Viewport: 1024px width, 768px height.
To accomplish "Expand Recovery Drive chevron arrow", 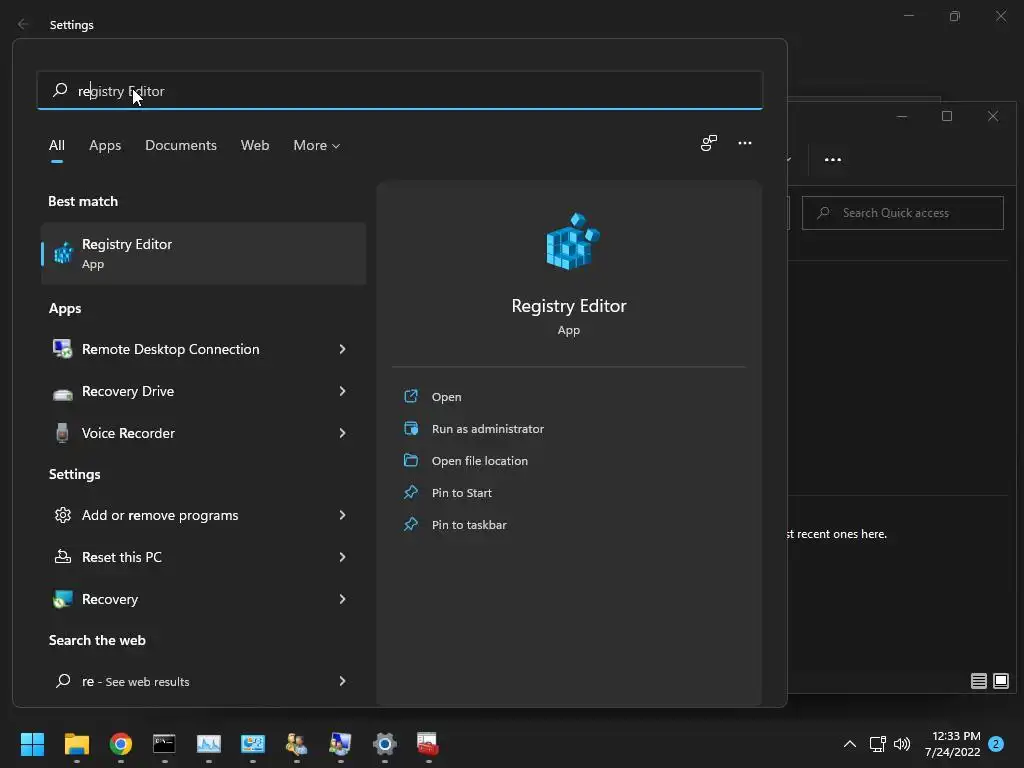I will point(342,391).
